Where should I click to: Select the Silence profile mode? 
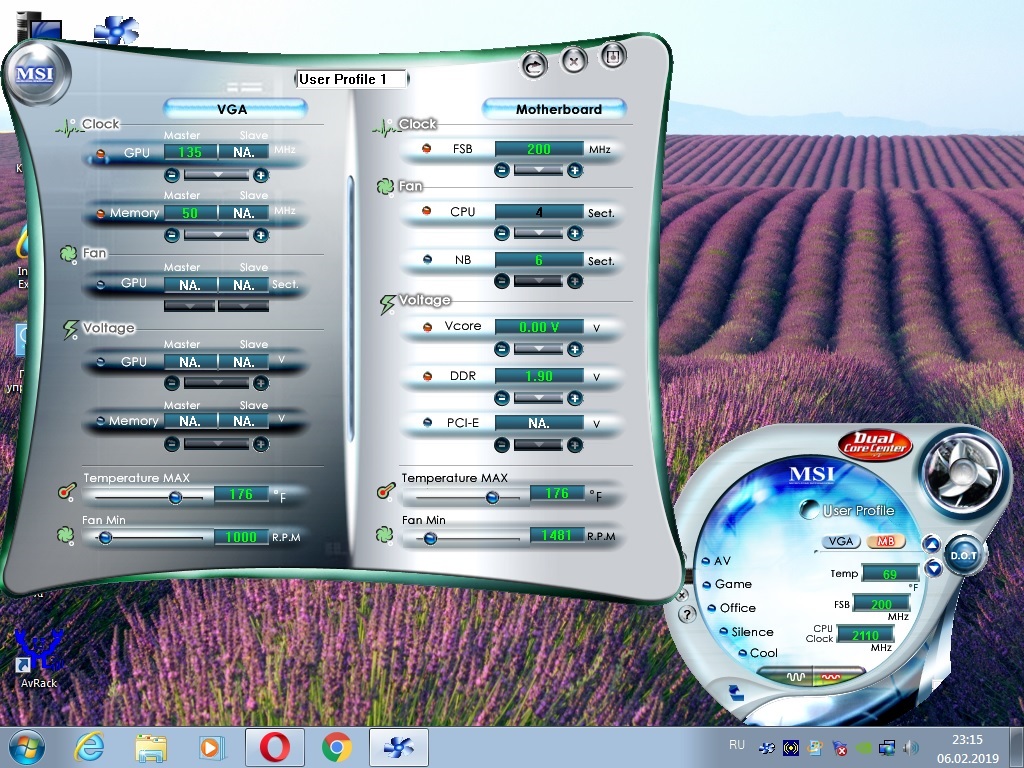pos(751,632)
